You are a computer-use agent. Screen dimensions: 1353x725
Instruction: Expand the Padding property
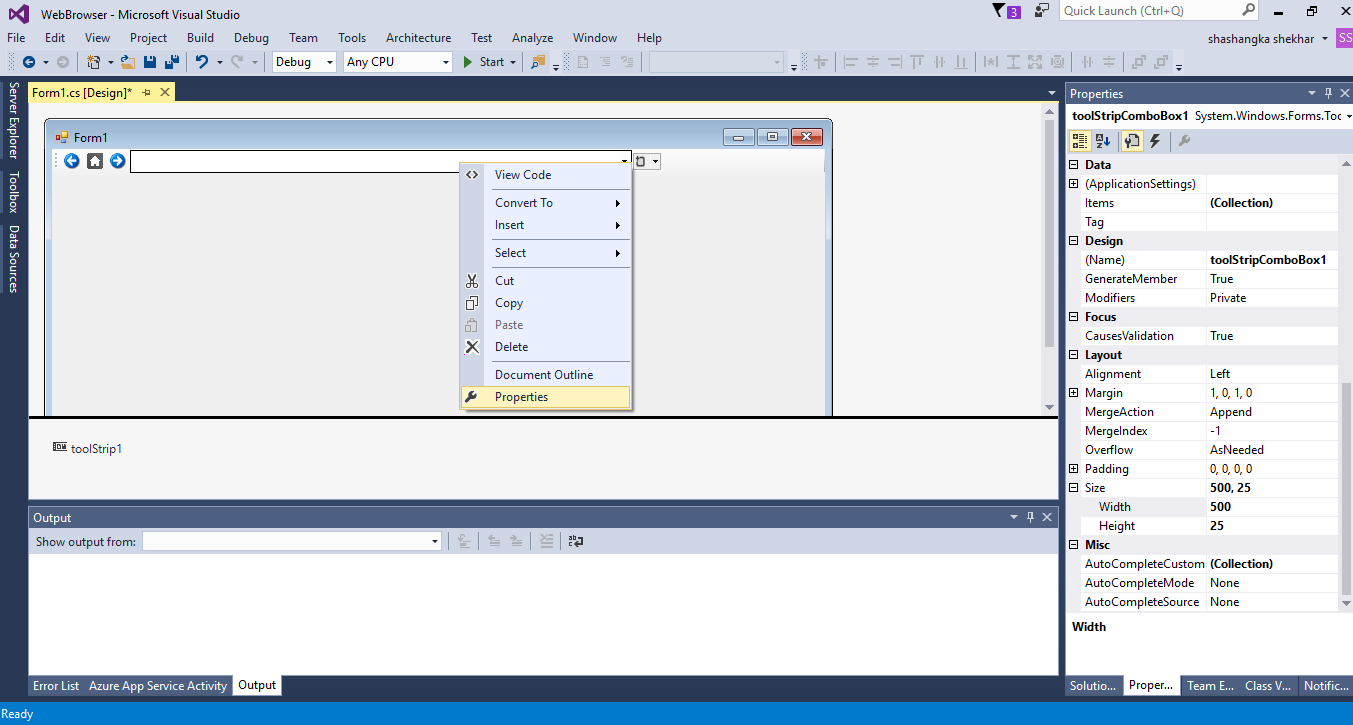click(1074, 469)
